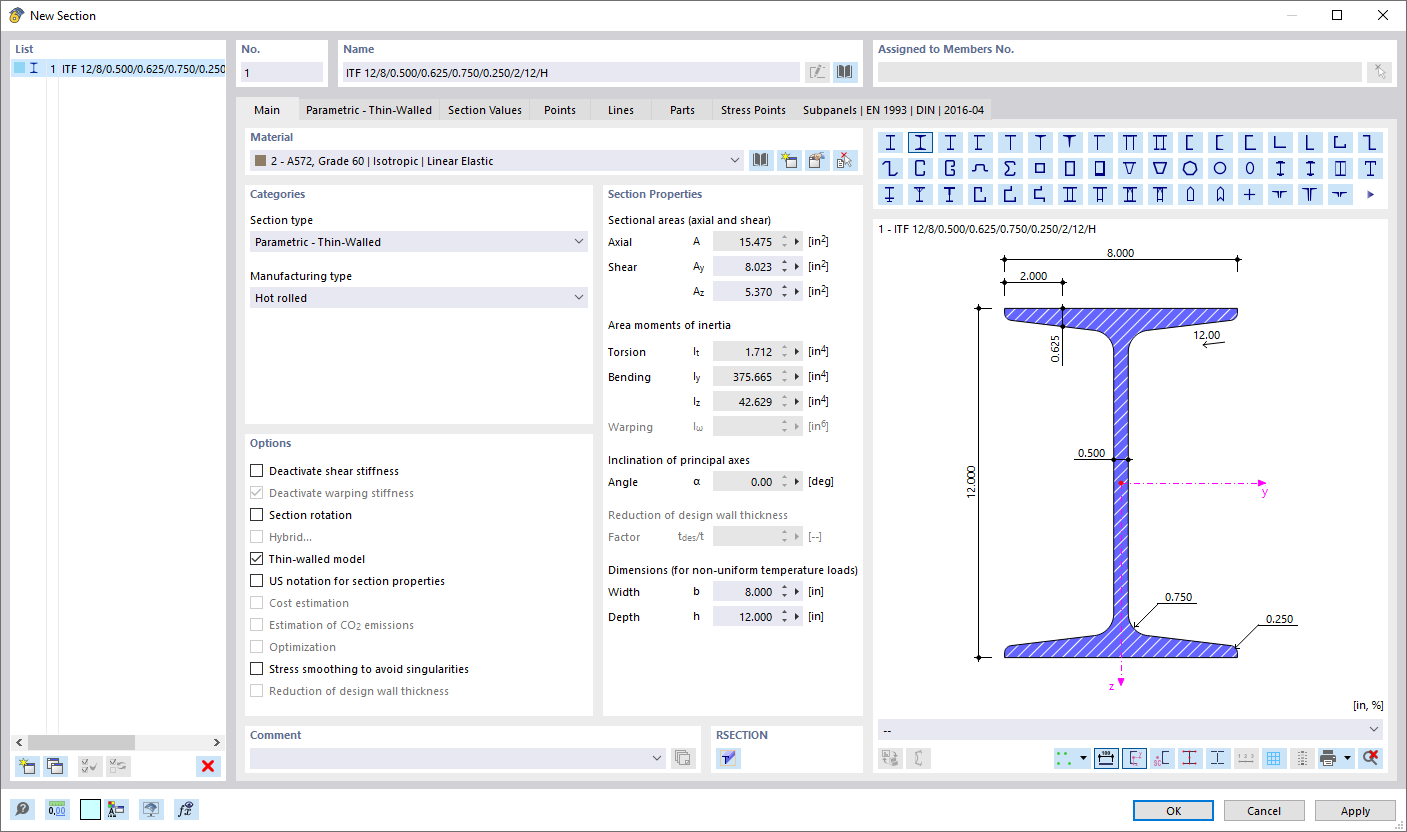Open the section library book icon beside Name
This screenshot has width=1407, height=832.
[x=845, y=71]
